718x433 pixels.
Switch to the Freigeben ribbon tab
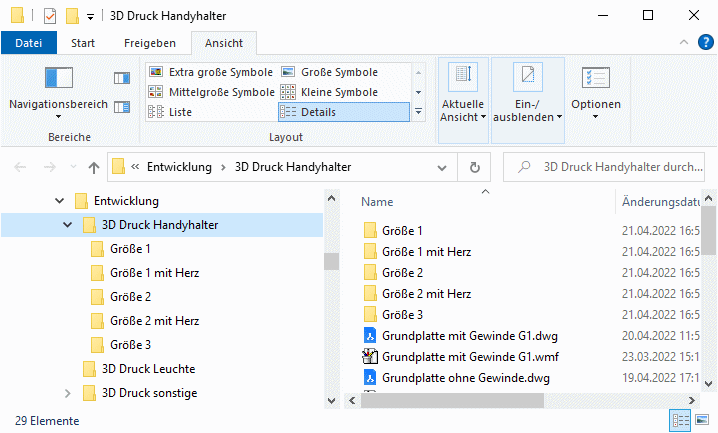point(150,43)
